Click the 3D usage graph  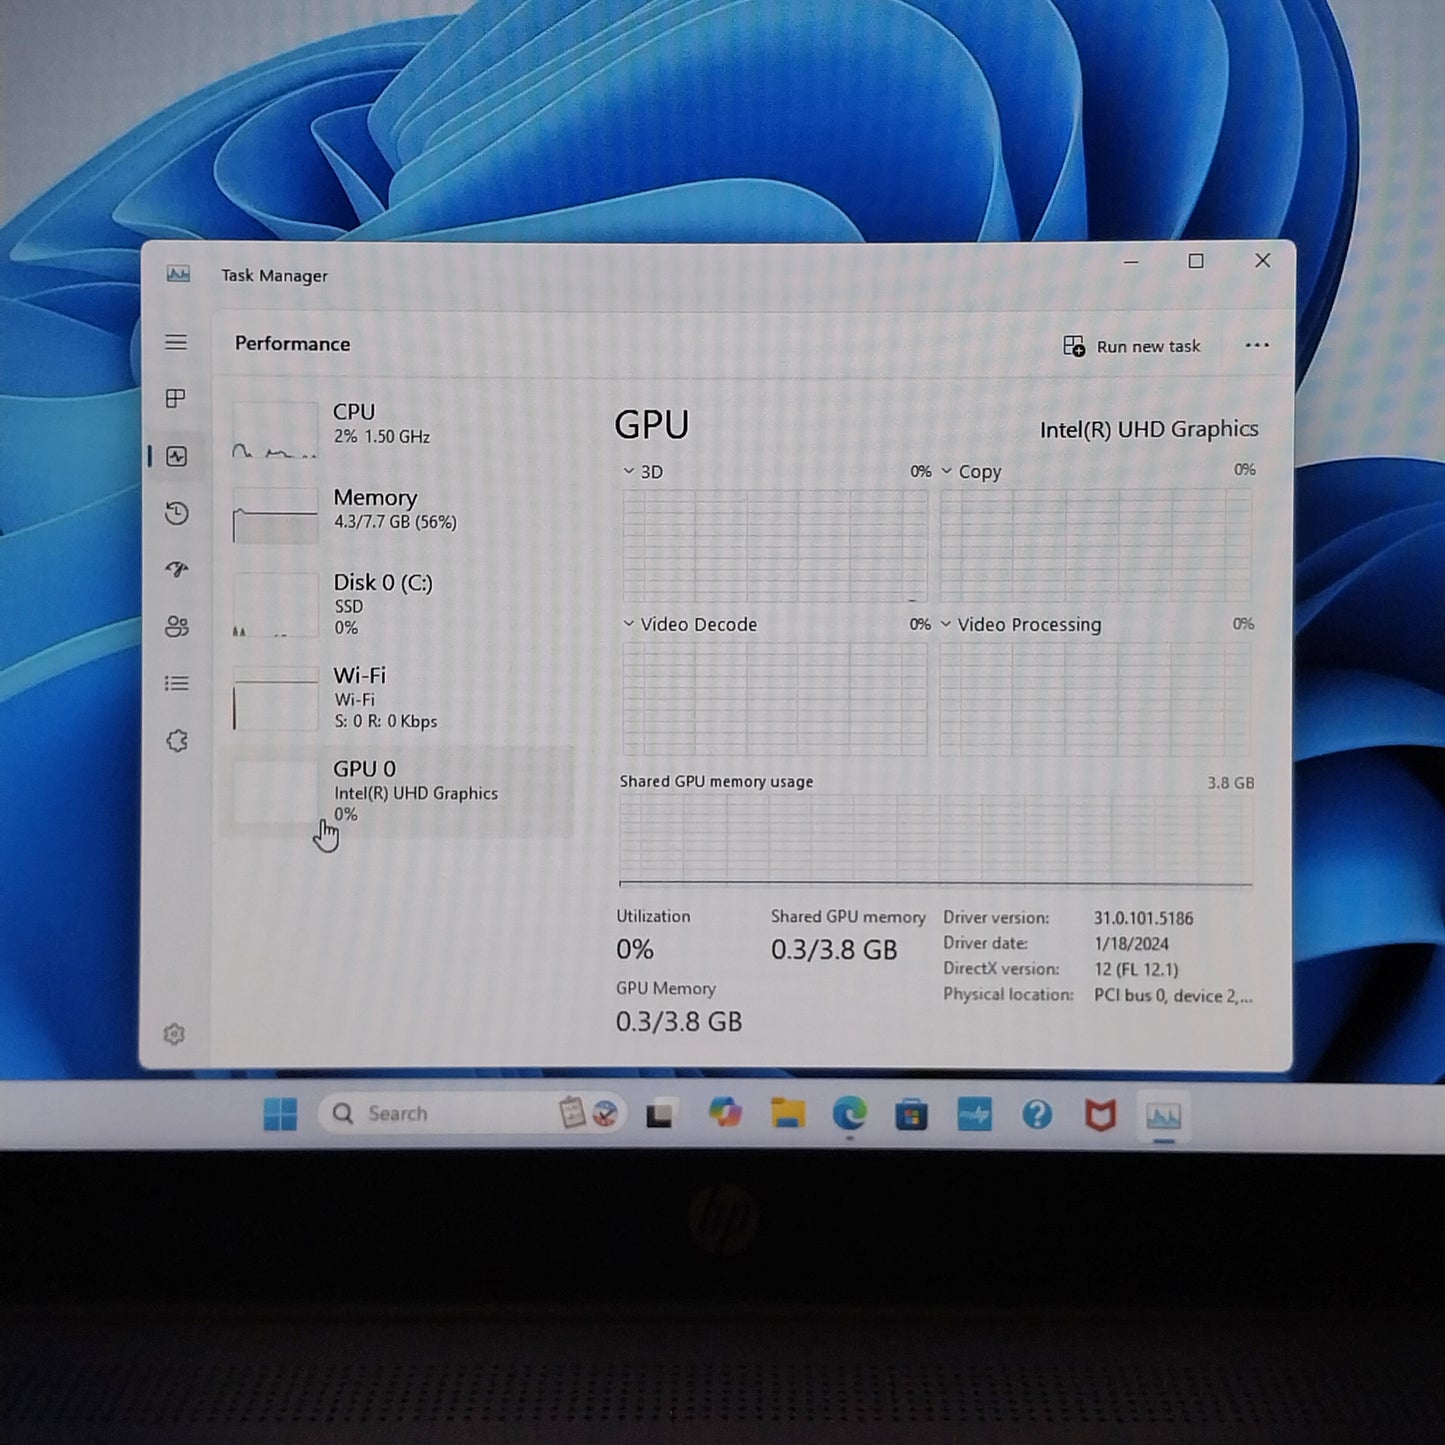tap(775, 545)
